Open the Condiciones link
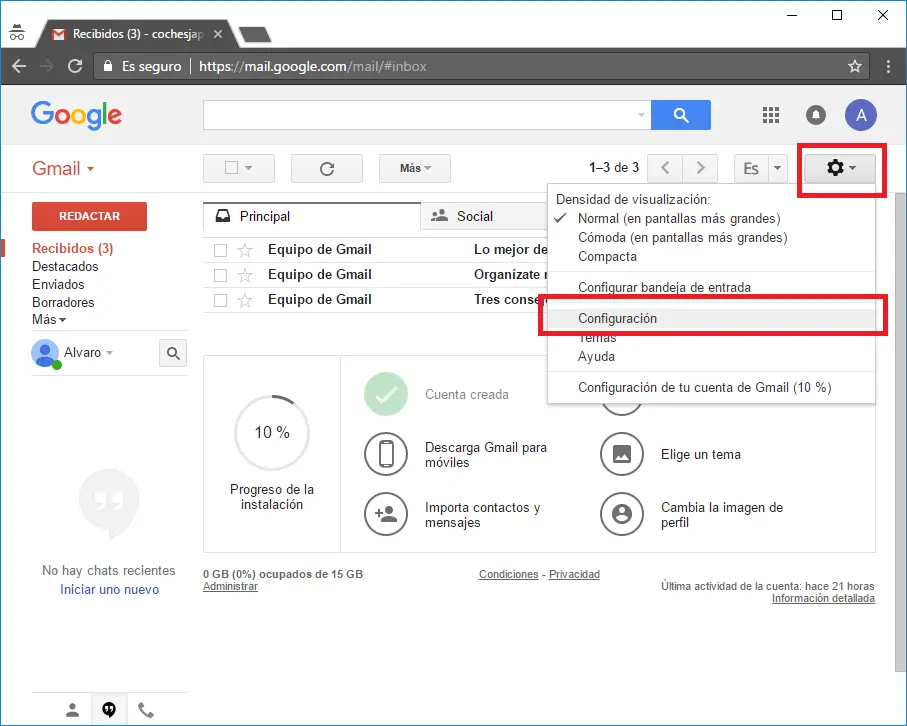The height and width of the screenshot is (726, 907). [508, 574]
